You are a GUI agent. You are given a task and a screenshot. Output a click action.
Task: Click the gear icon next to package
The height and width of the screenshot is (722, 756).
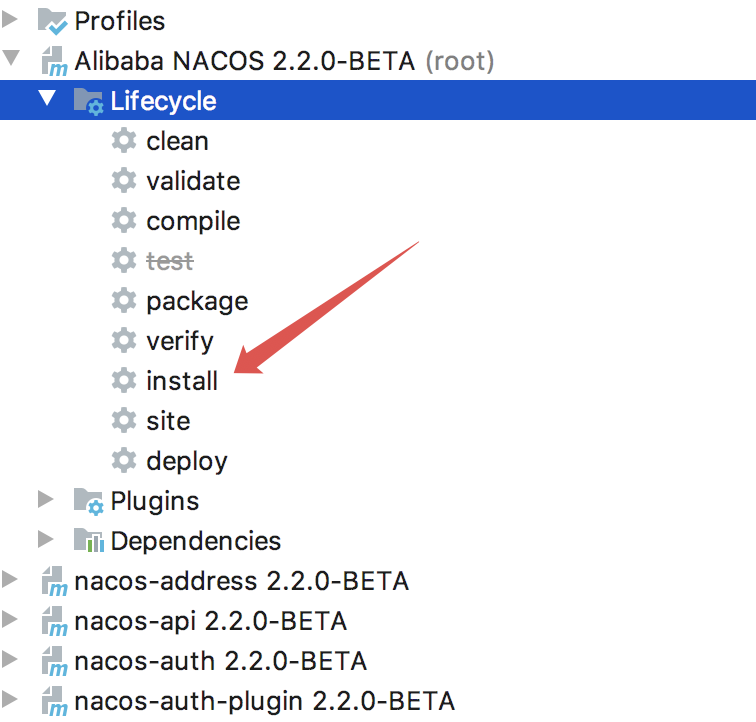tap(123, 301)
